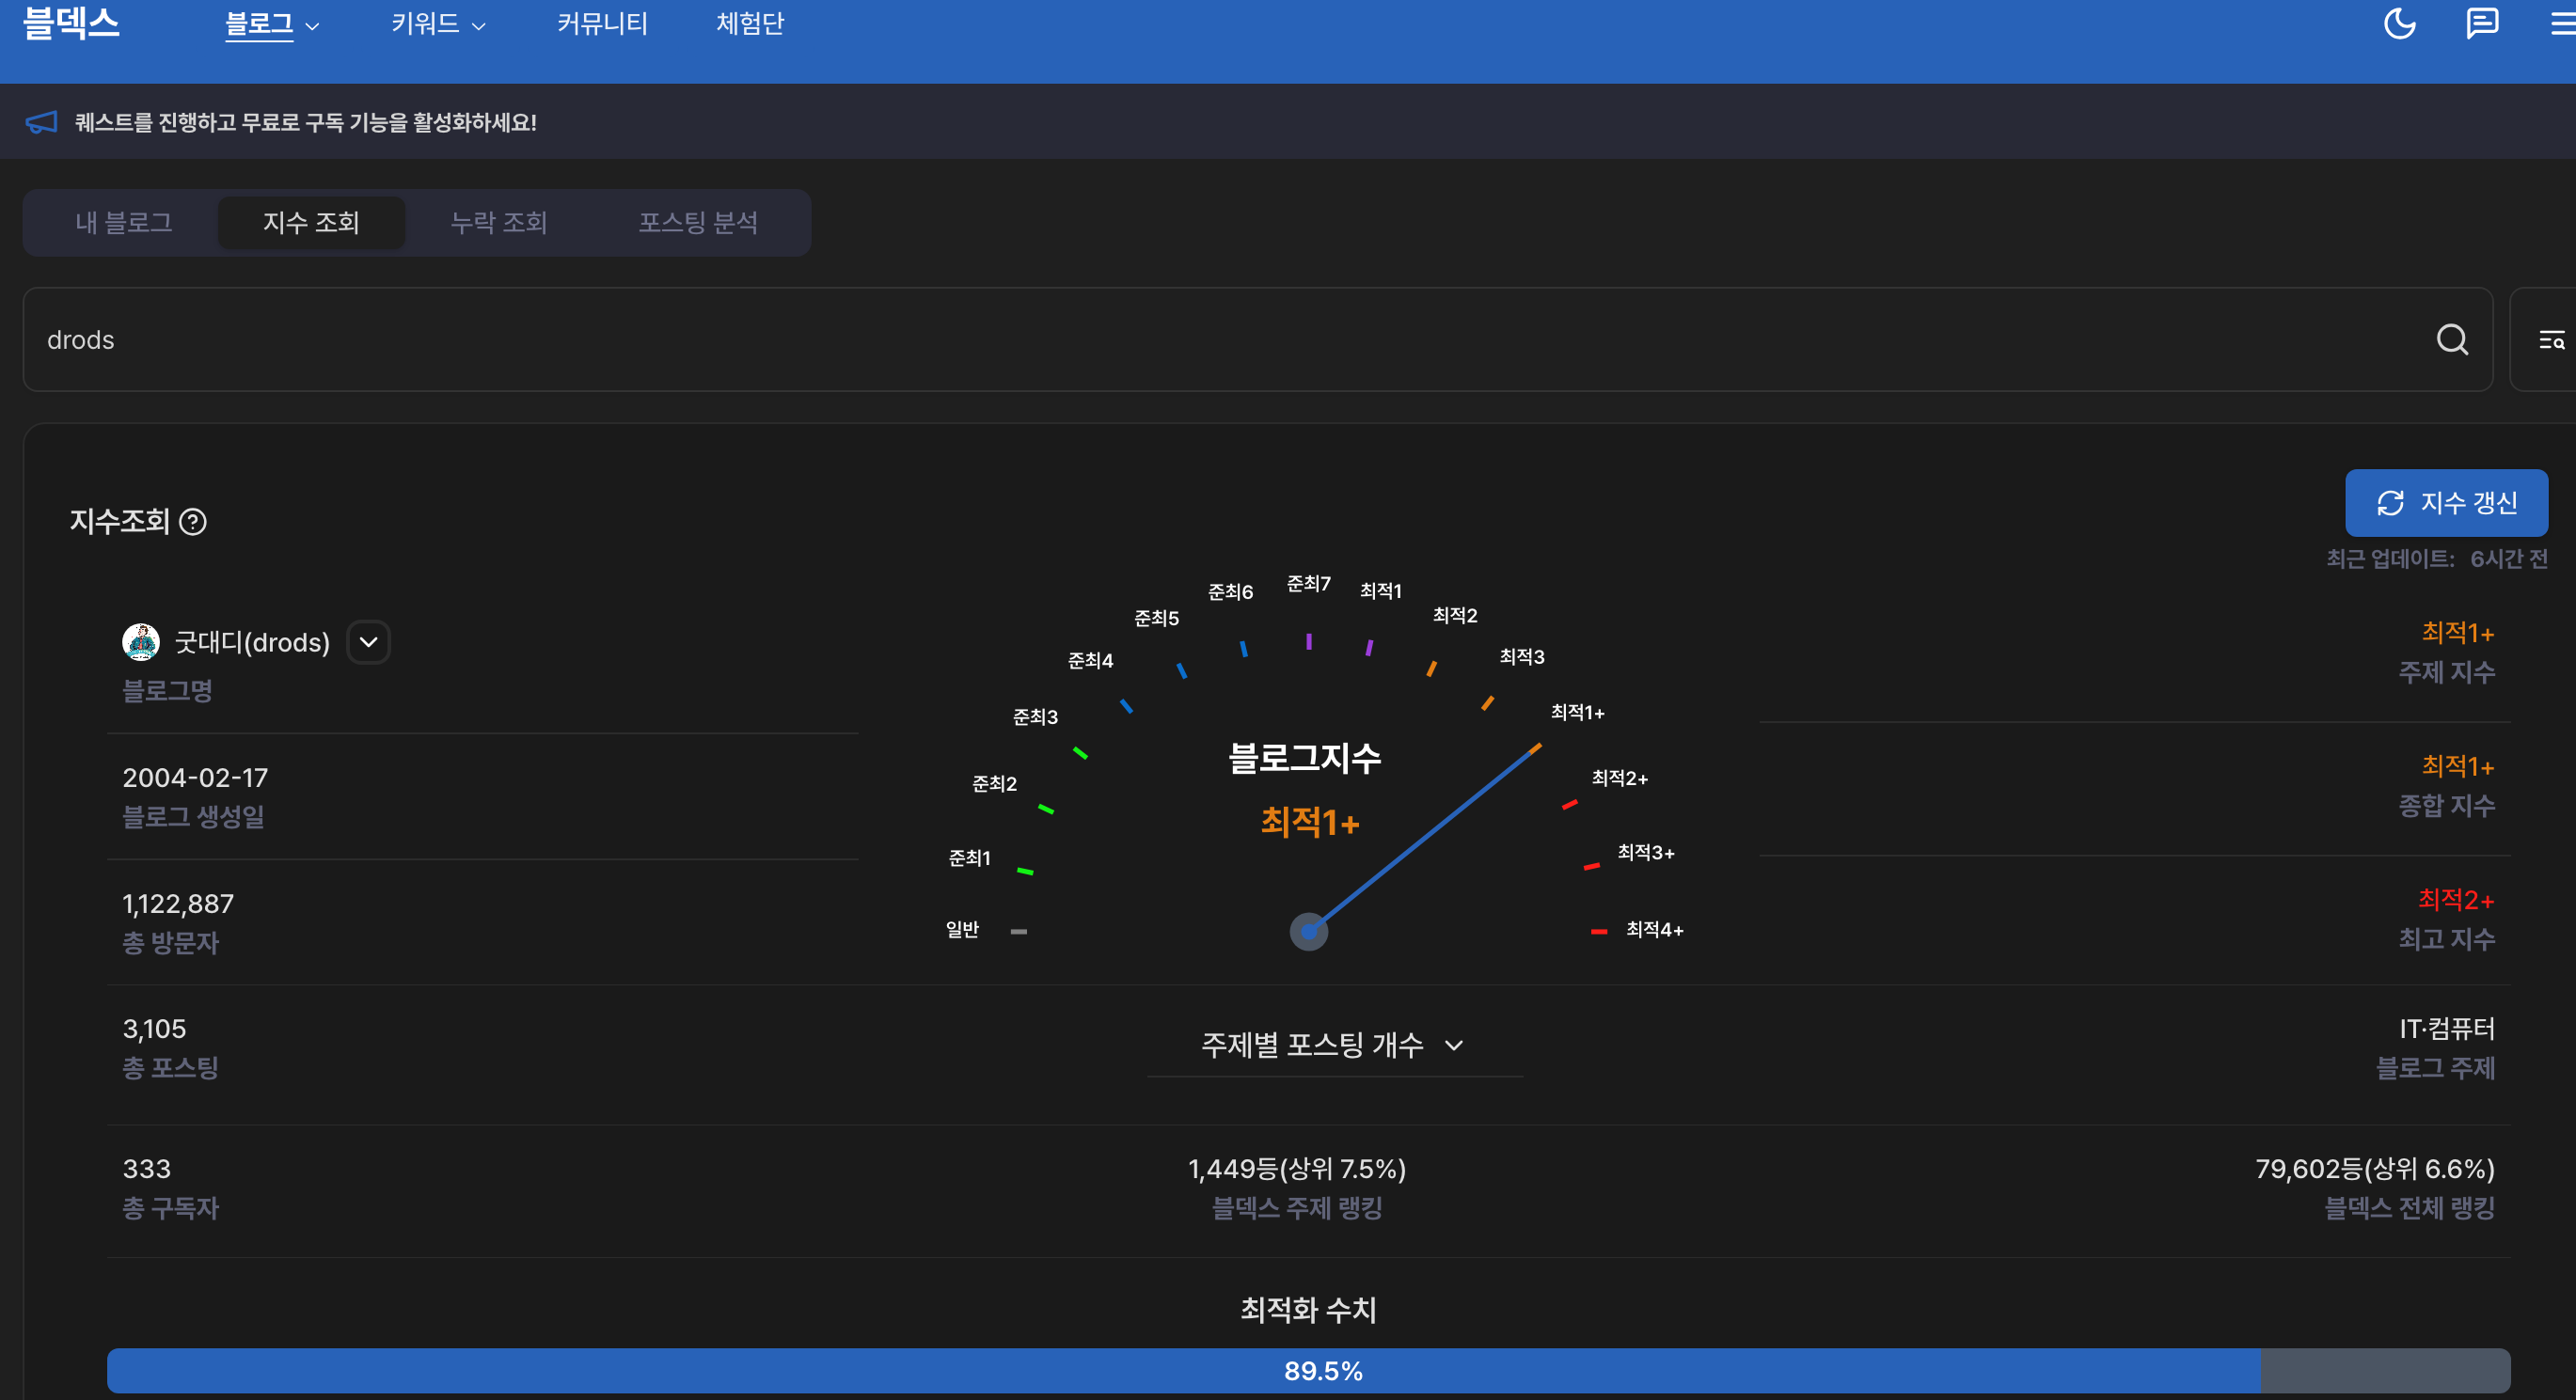The height and width of the screenshot is (1400, 2576).
Task: Click the list search filter icon
Action: [x=2550, y=340]
